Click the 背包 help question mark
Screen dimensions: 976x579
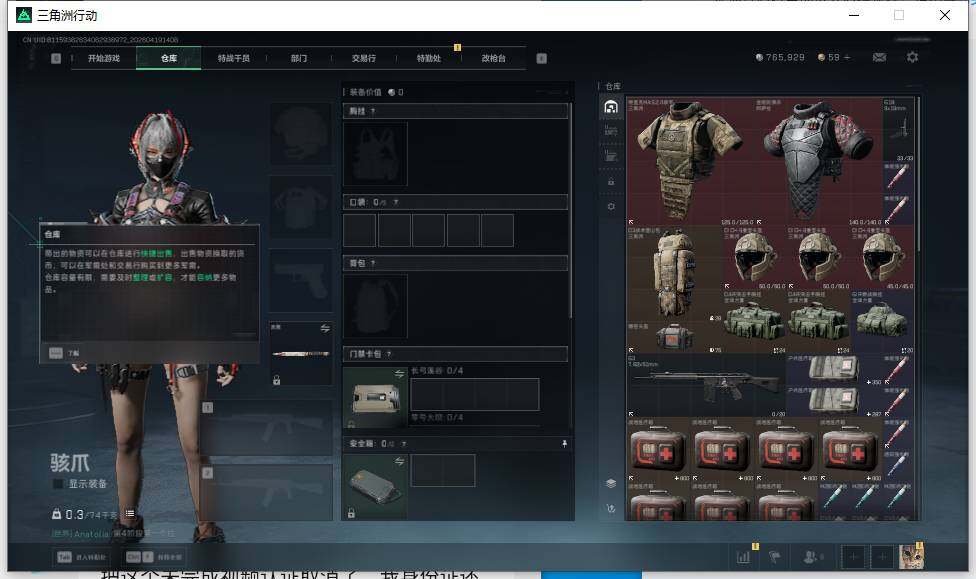click(x=373, y=263)
